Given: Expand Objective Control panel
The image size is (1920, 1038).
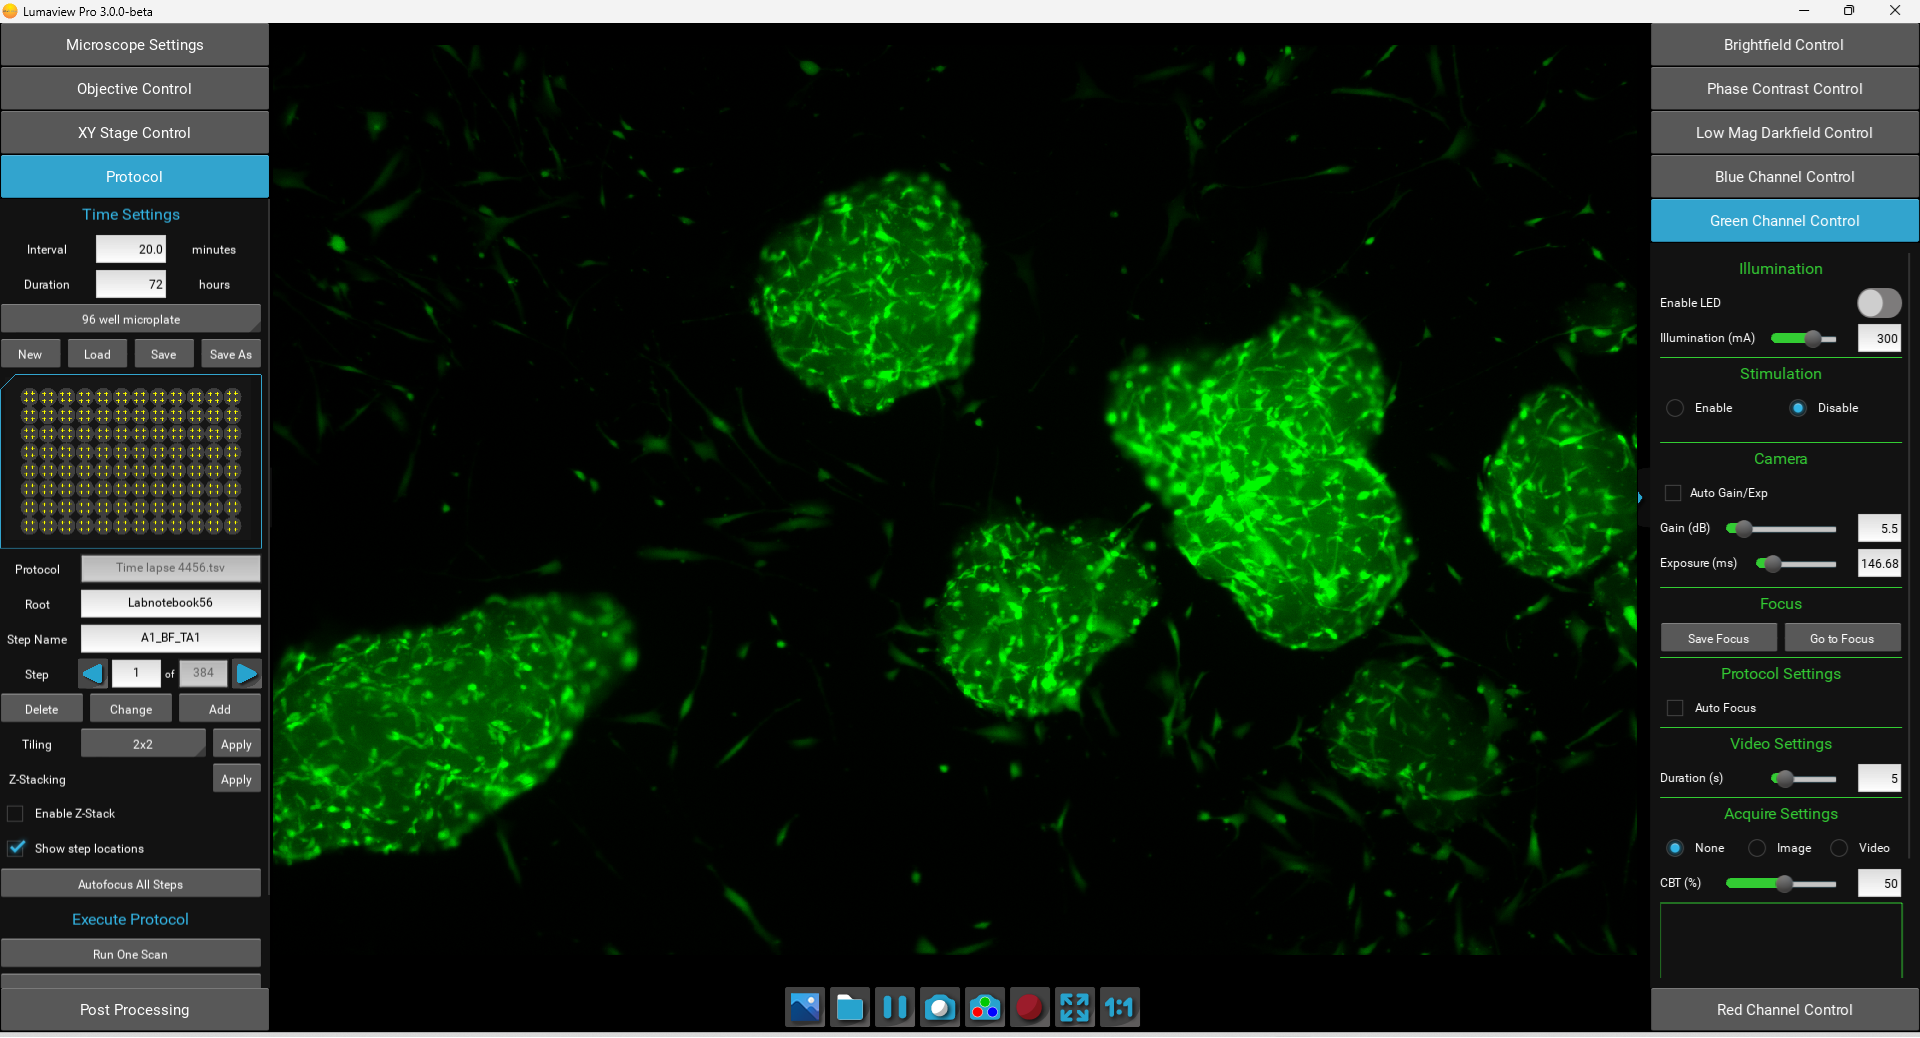Looking at the screenshot, I should coord(134,89).
